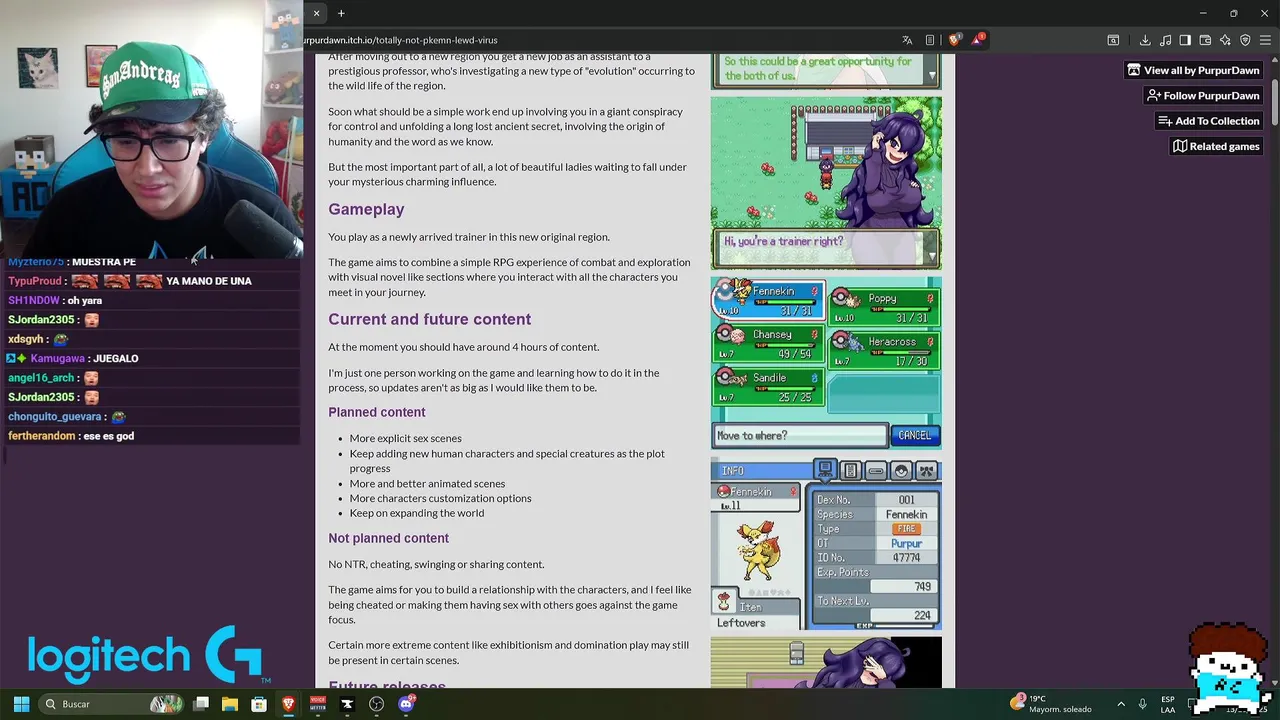Screen dimensions: 1280x720
Task: Open the music note playlist icon
Action: [x=1165, y=40]
